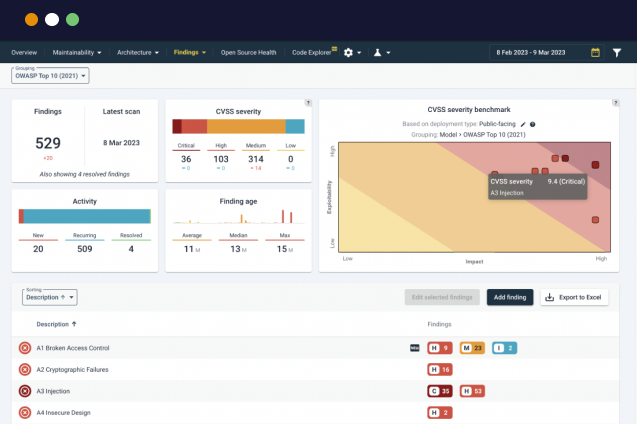This screenshot has width=637, height=424.
Task: Click the Add finding button
Action: (x=510, y=297)
